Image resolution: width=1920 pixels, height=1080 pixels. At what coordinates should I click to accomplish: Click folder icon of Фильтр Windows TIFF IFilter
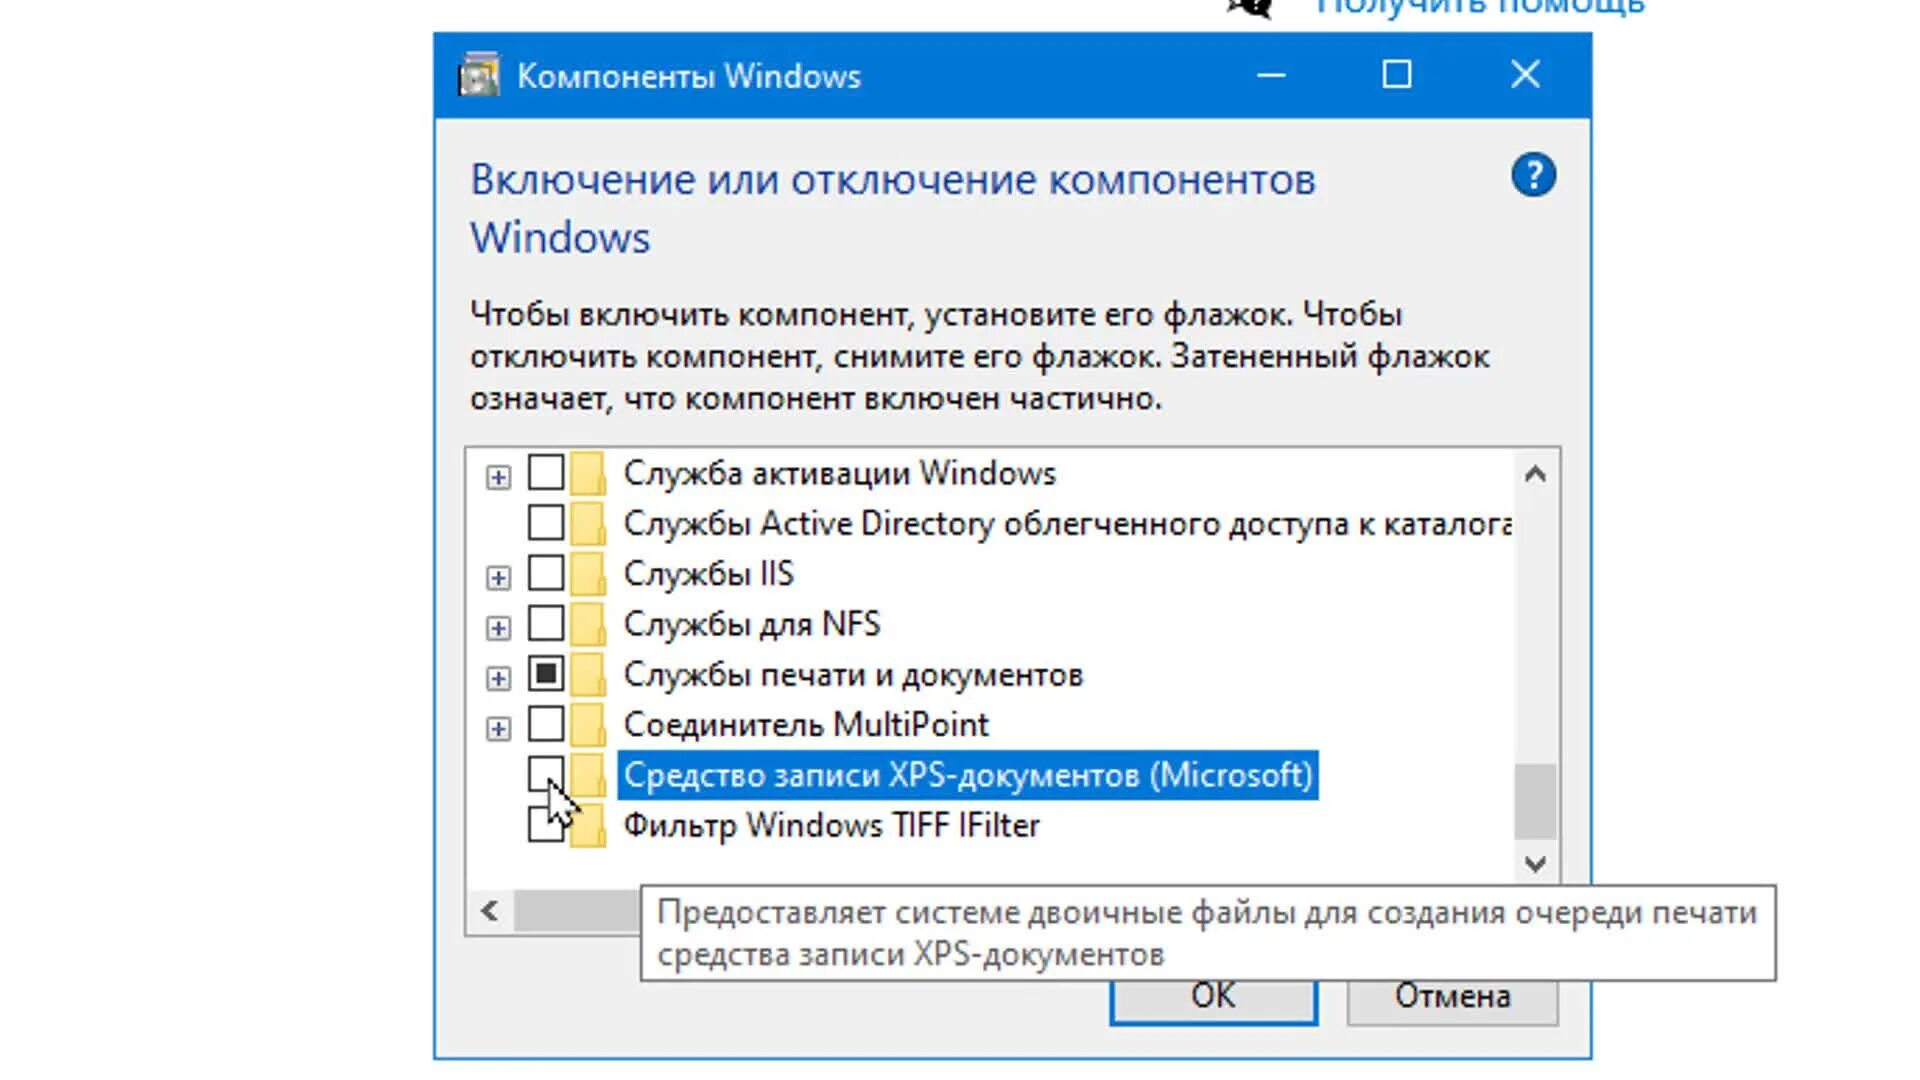tap(588, 826)
